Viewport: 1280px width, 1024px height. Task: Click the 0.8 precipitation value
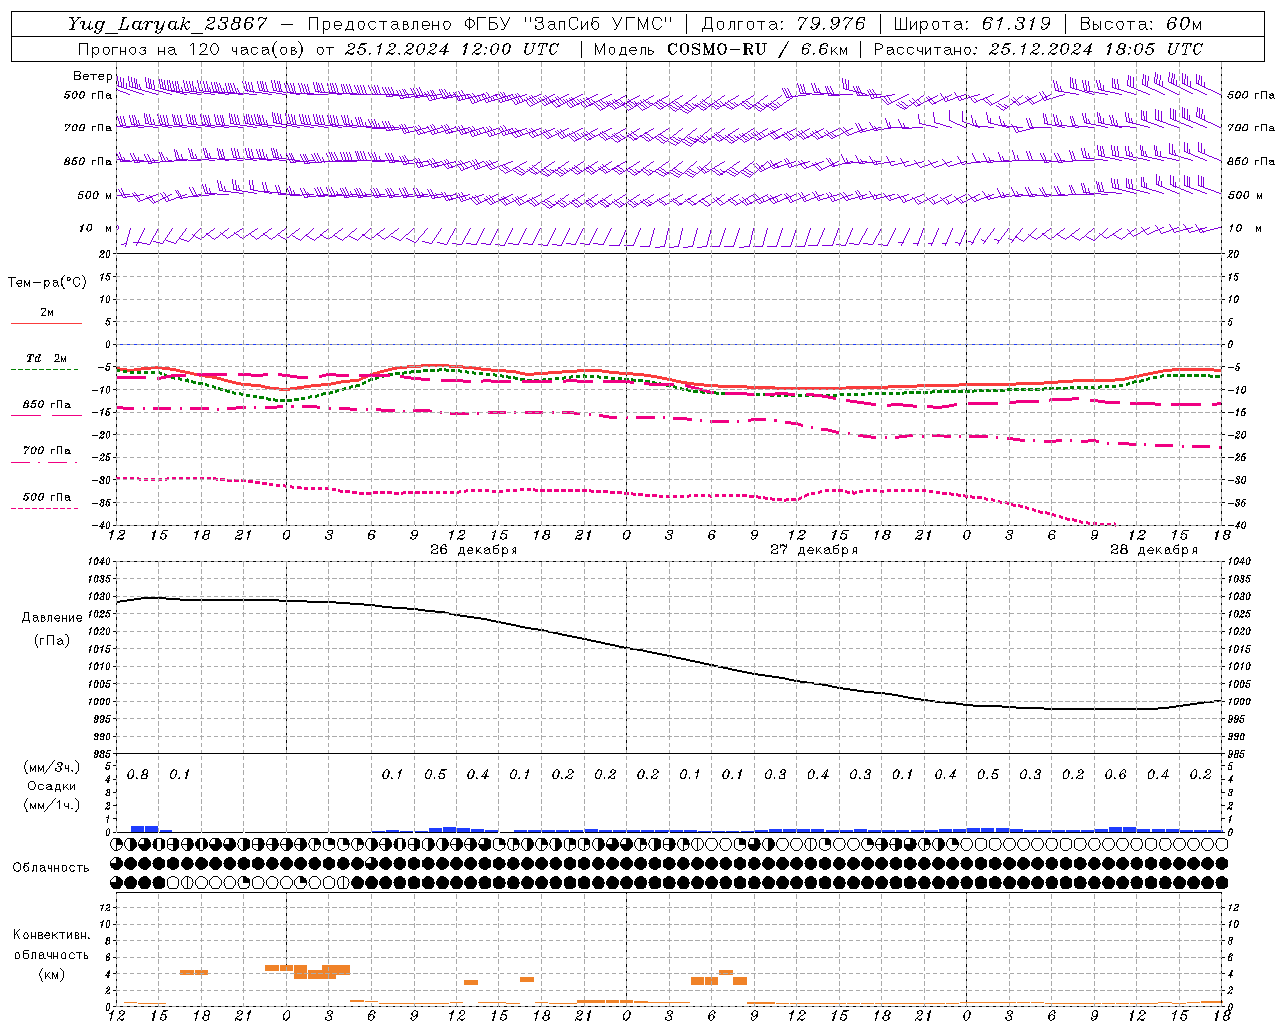(138, 775)
